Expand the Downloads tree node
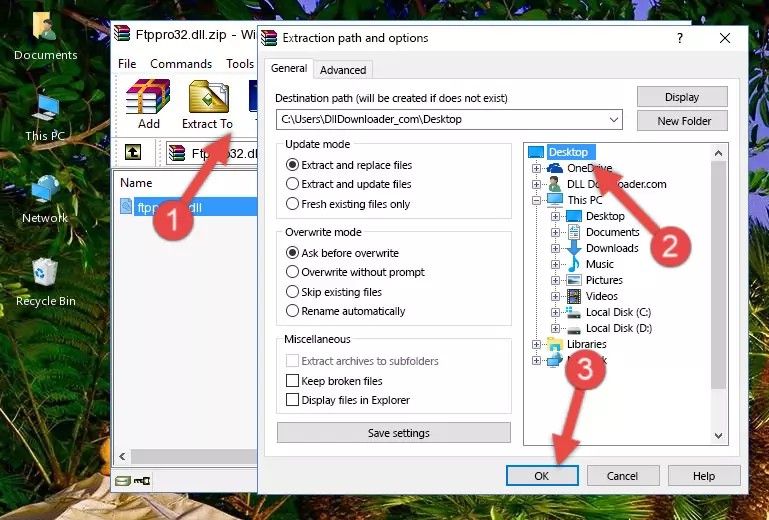769x520 pixels. [555, 248]
